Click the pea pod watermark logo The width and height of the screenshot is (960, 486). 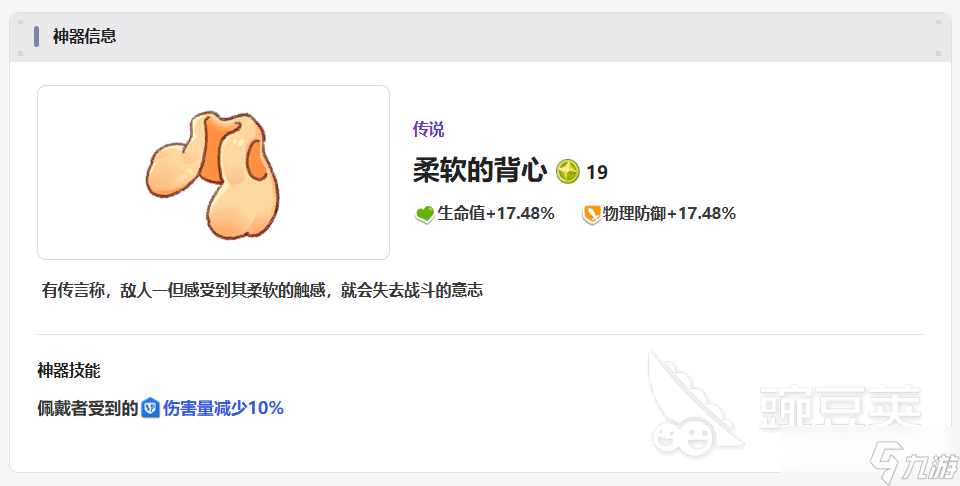693,404
